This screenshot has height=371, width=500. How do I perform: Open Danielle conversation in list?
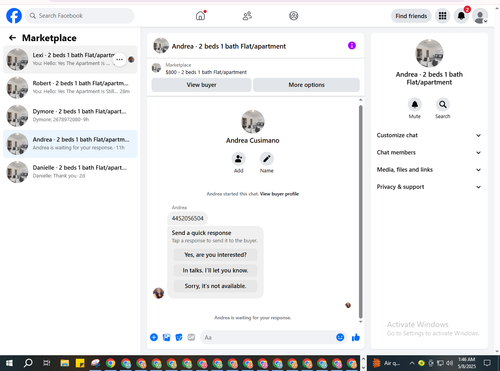70,172
